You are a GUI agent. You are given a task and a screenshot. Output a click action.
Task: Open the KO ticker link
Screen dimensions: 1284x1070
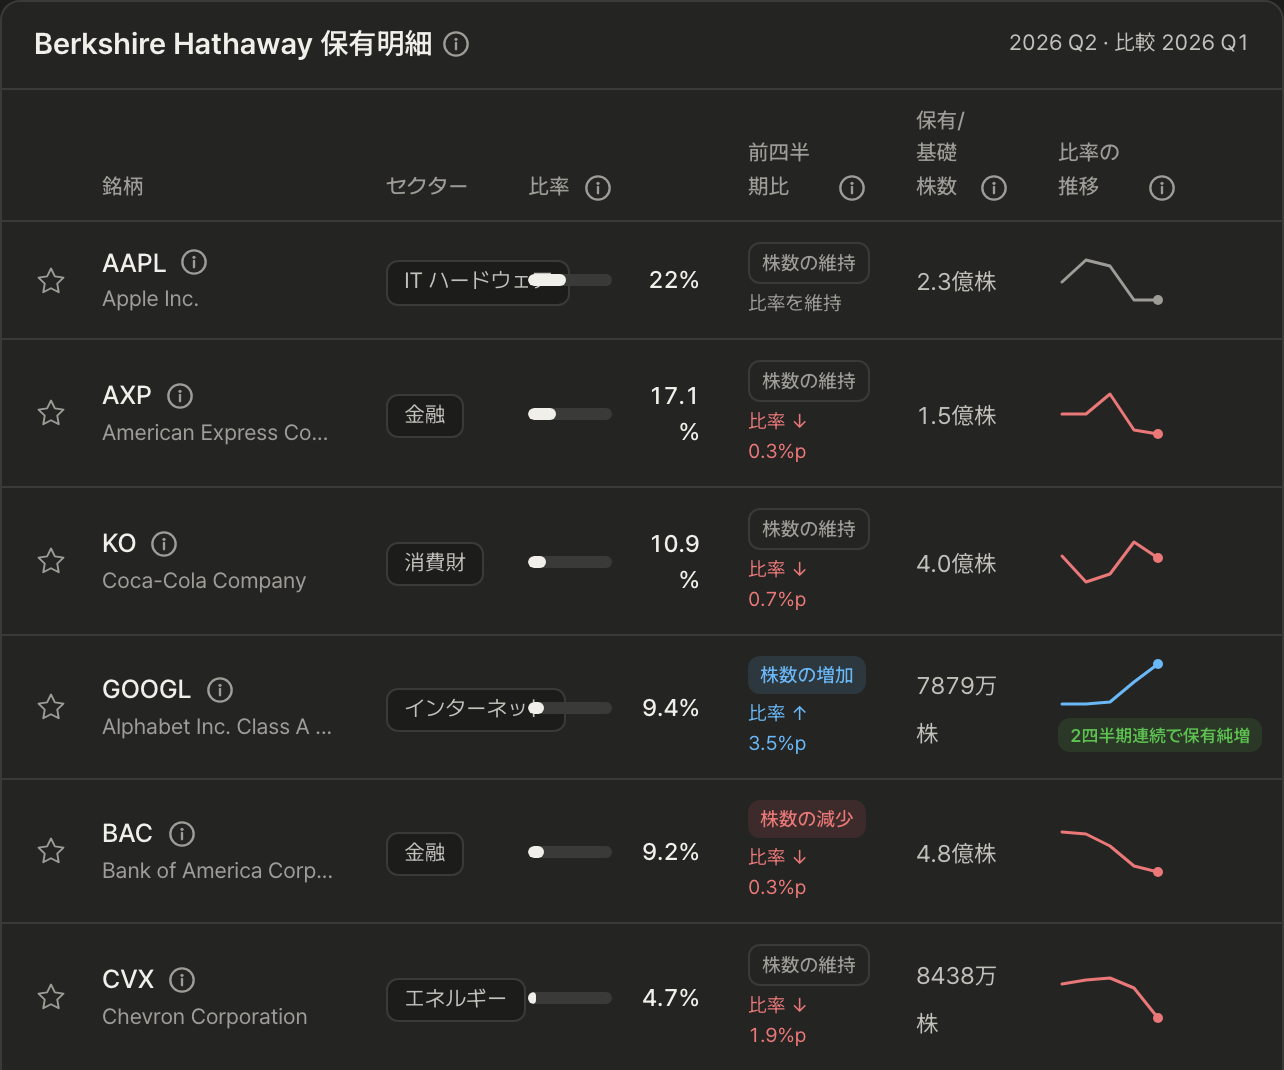coord(119,544)
